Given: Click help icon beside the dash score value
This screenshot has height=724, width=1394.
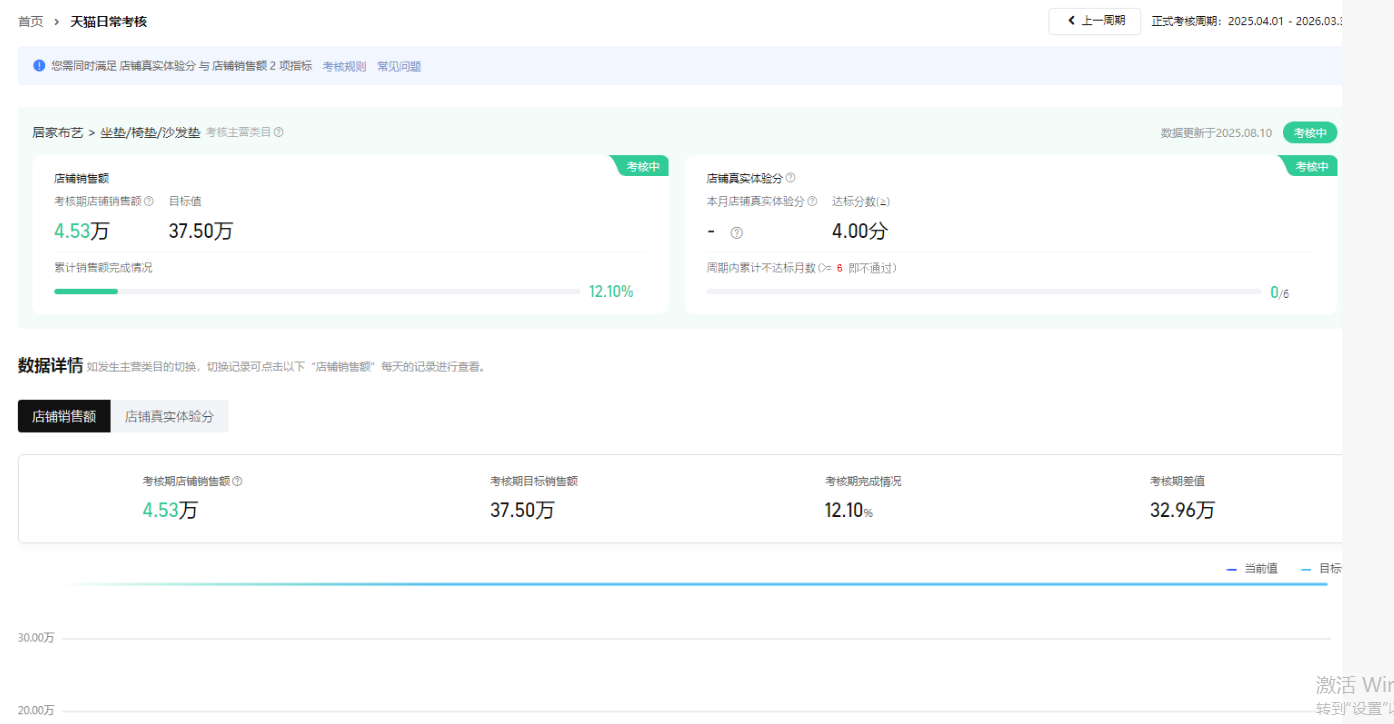Looking at the screenshot, I should tap(737, 233).
